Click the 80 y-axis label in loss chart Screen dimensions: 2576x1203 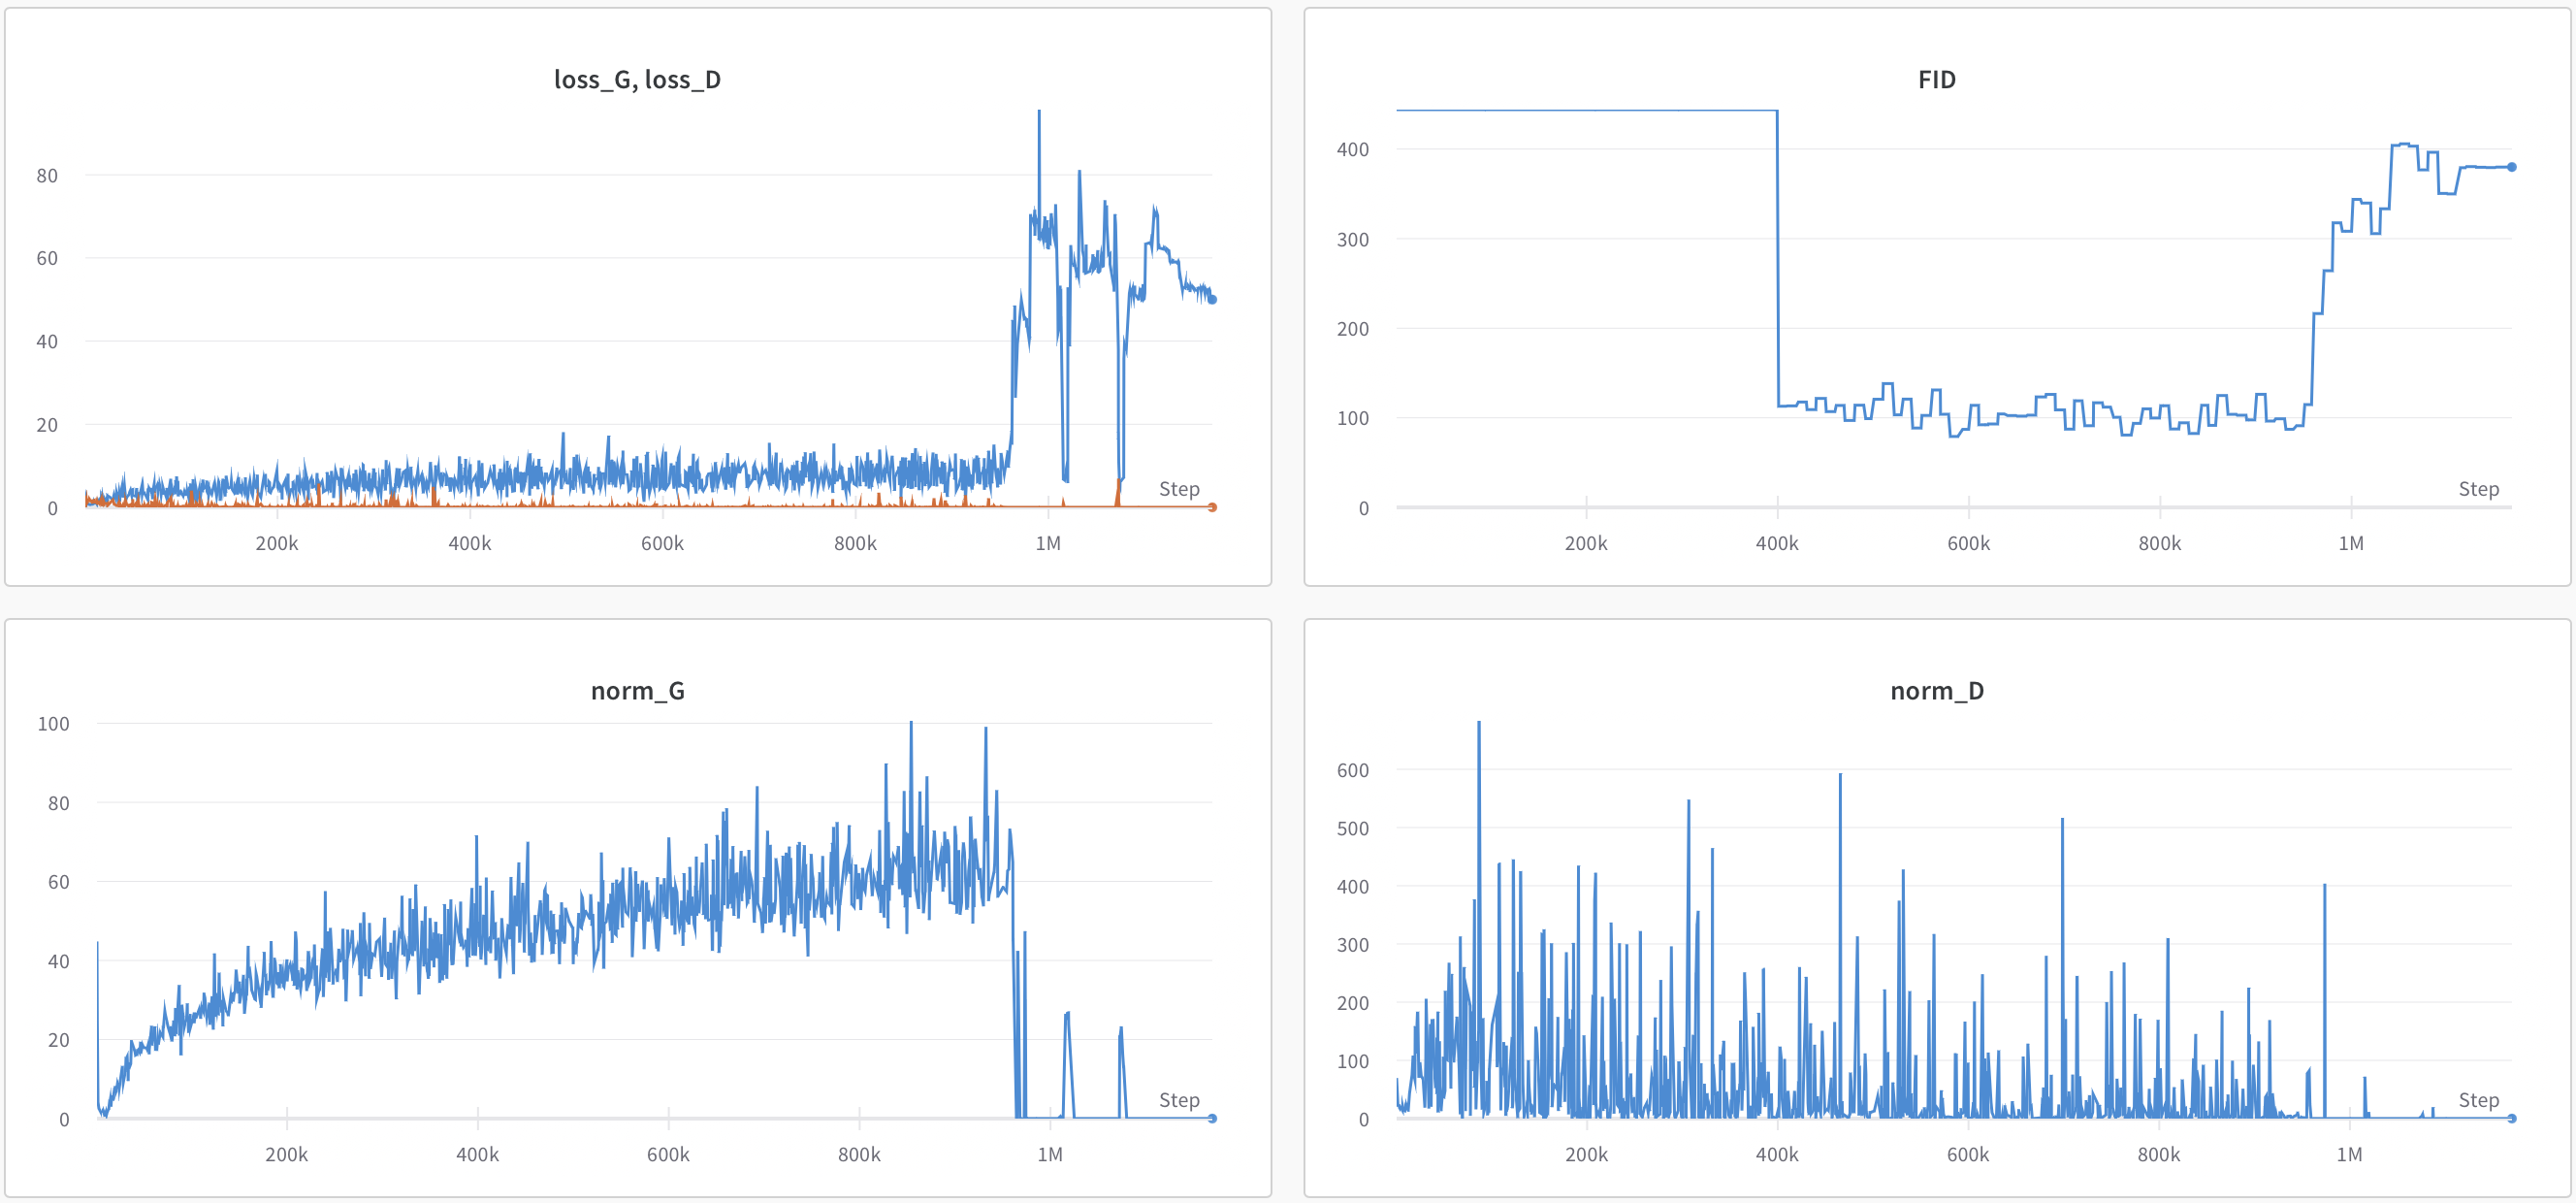[x=47, y=176]
